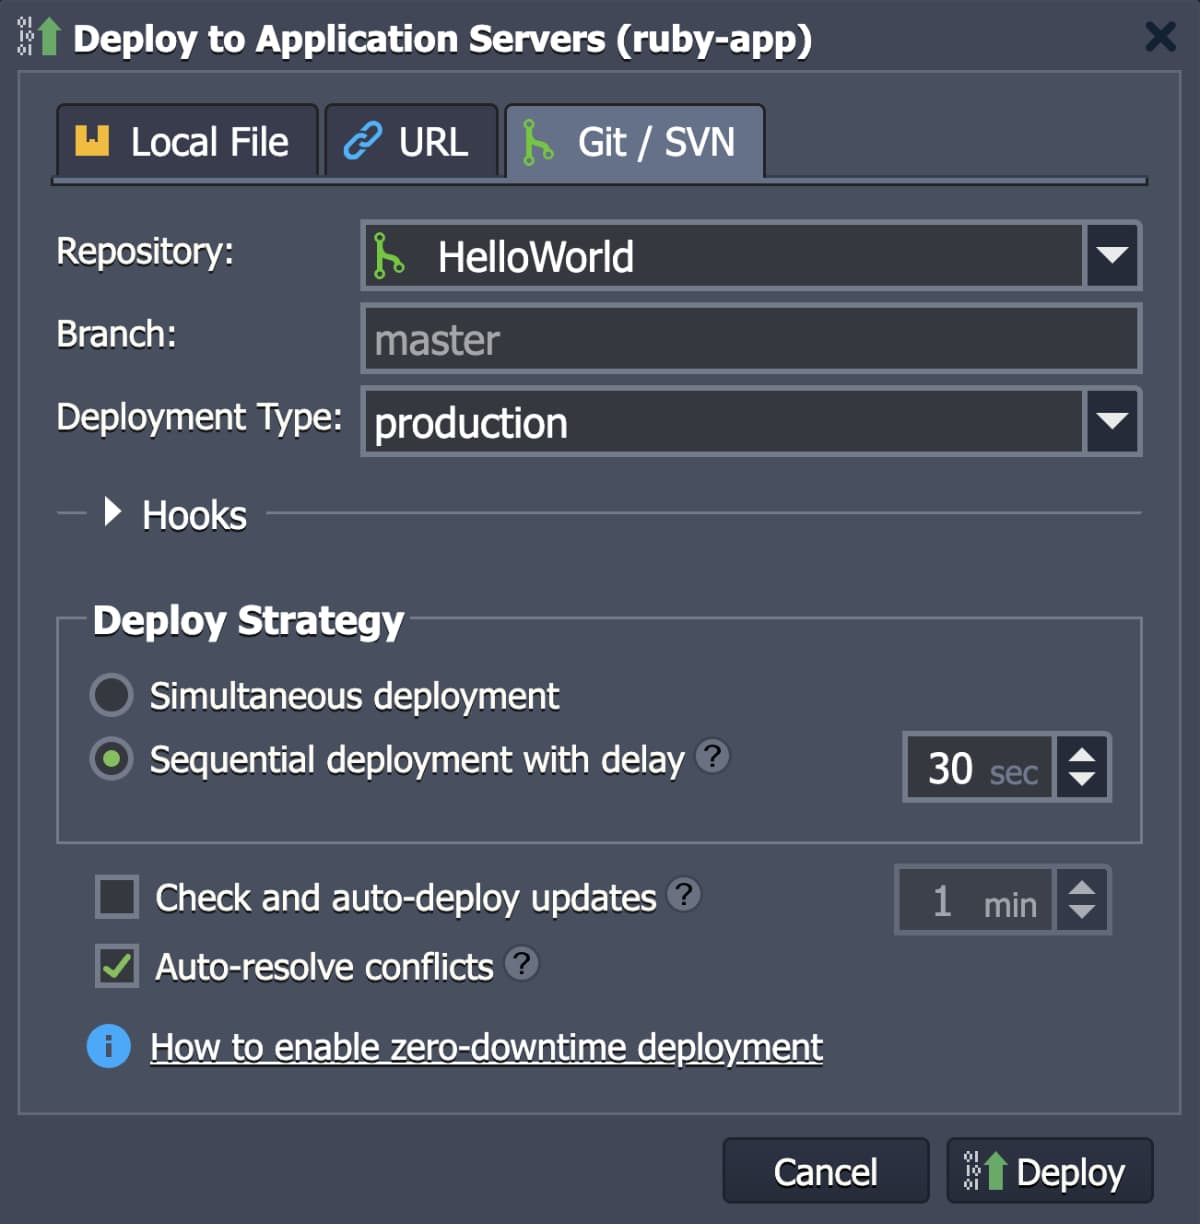
Task: Open the Deployment Type dropdown
Action: pyautogui.click(x=1111, y=422)
